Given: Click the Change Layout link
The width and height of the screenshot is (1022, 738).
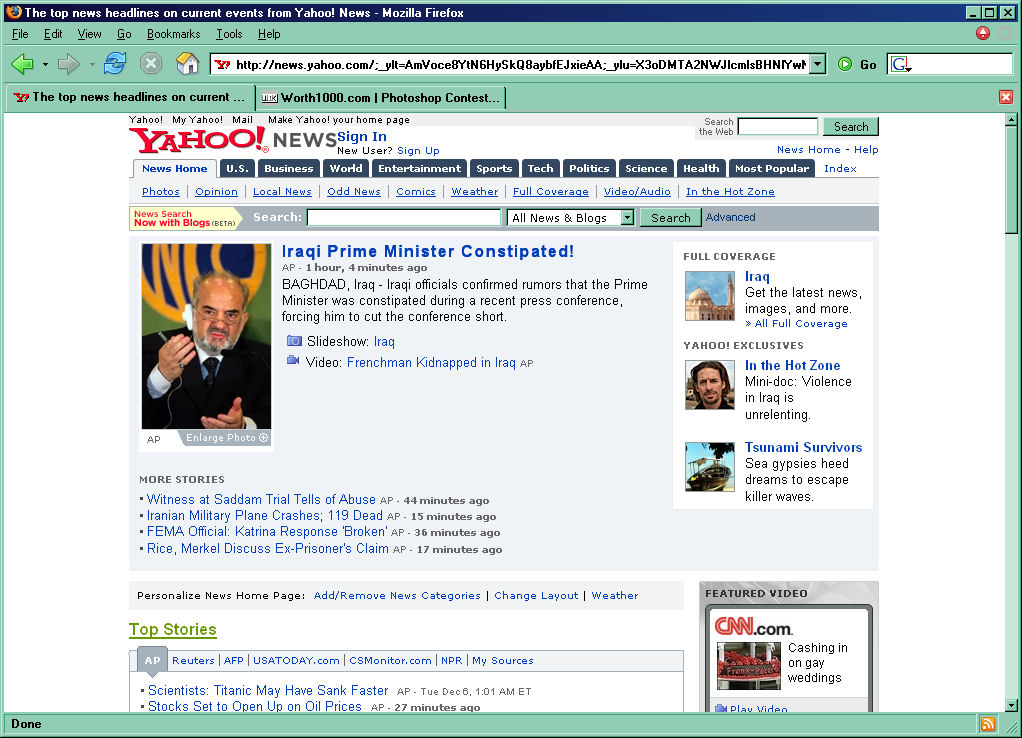Looking at the screenshot, I should tap(536, 595).
